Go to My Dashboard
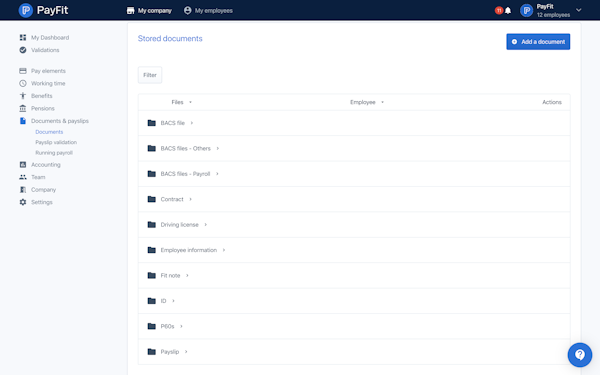600x375 pixels. (x=50, y=38)
